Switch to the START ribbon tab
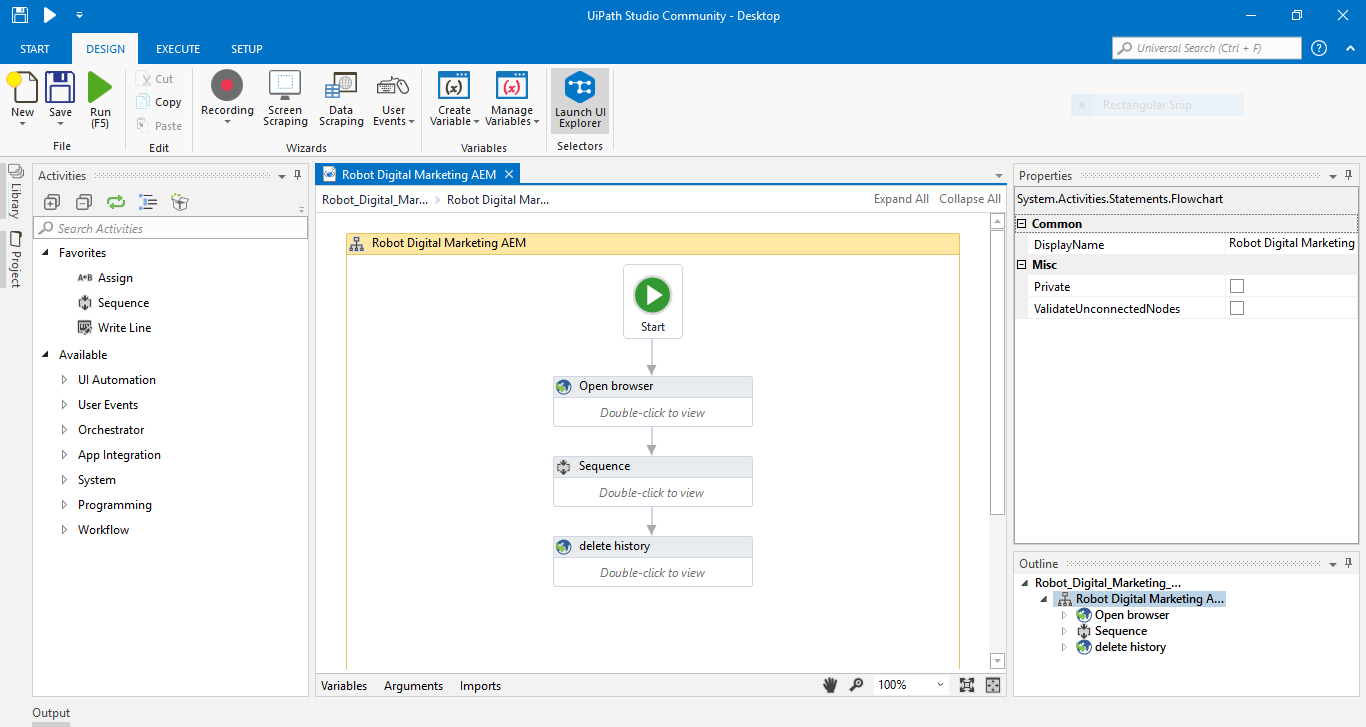Screen dimensions: 1366x727 coord(35,49)
